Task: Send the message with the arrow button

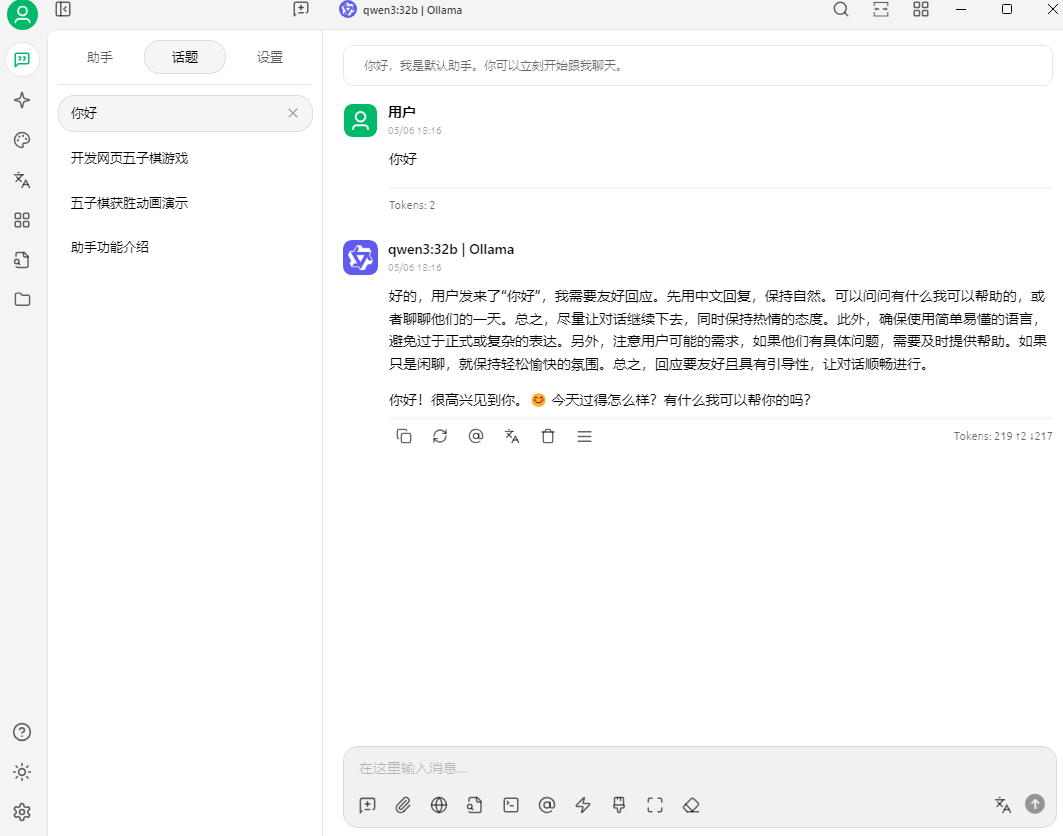Action: click(1035, 804)
